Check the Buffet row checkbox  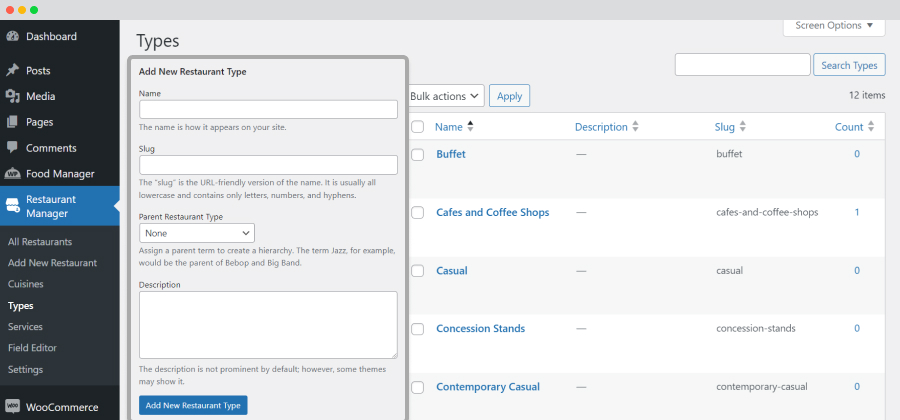click(x=417, y=154)
